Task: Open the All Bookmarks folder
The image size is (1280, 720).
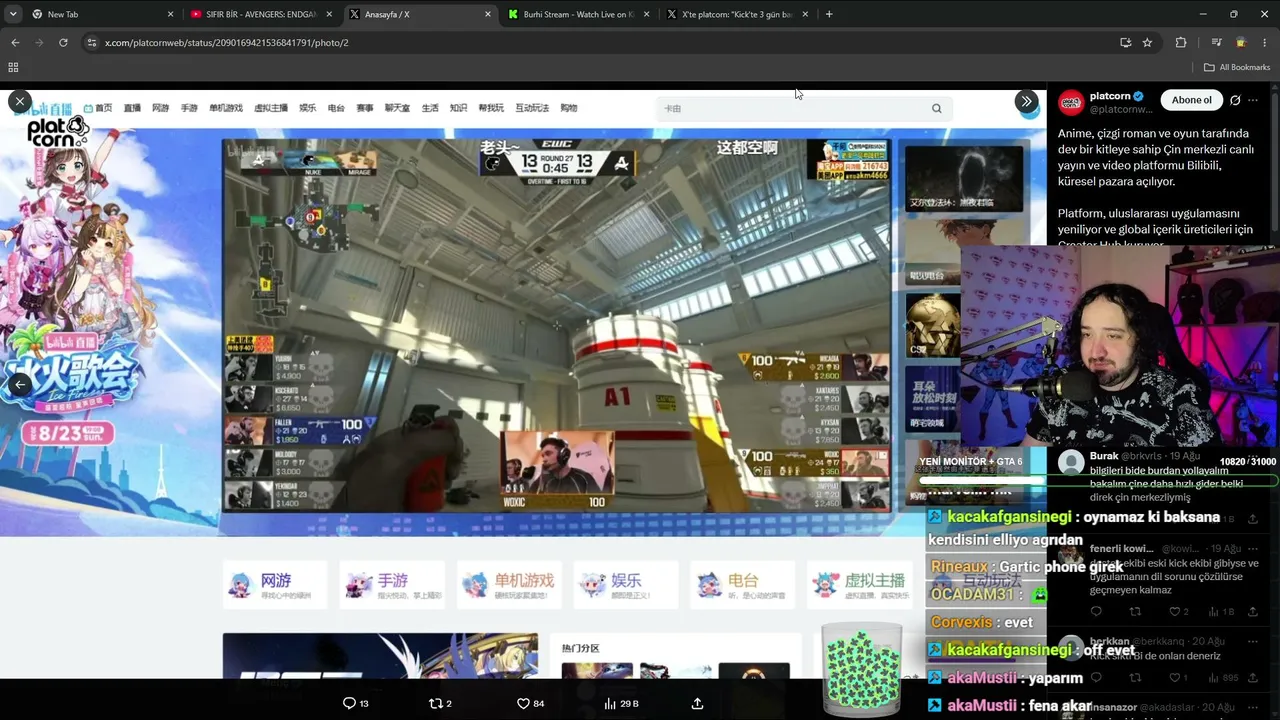Action: [1237, 67]
